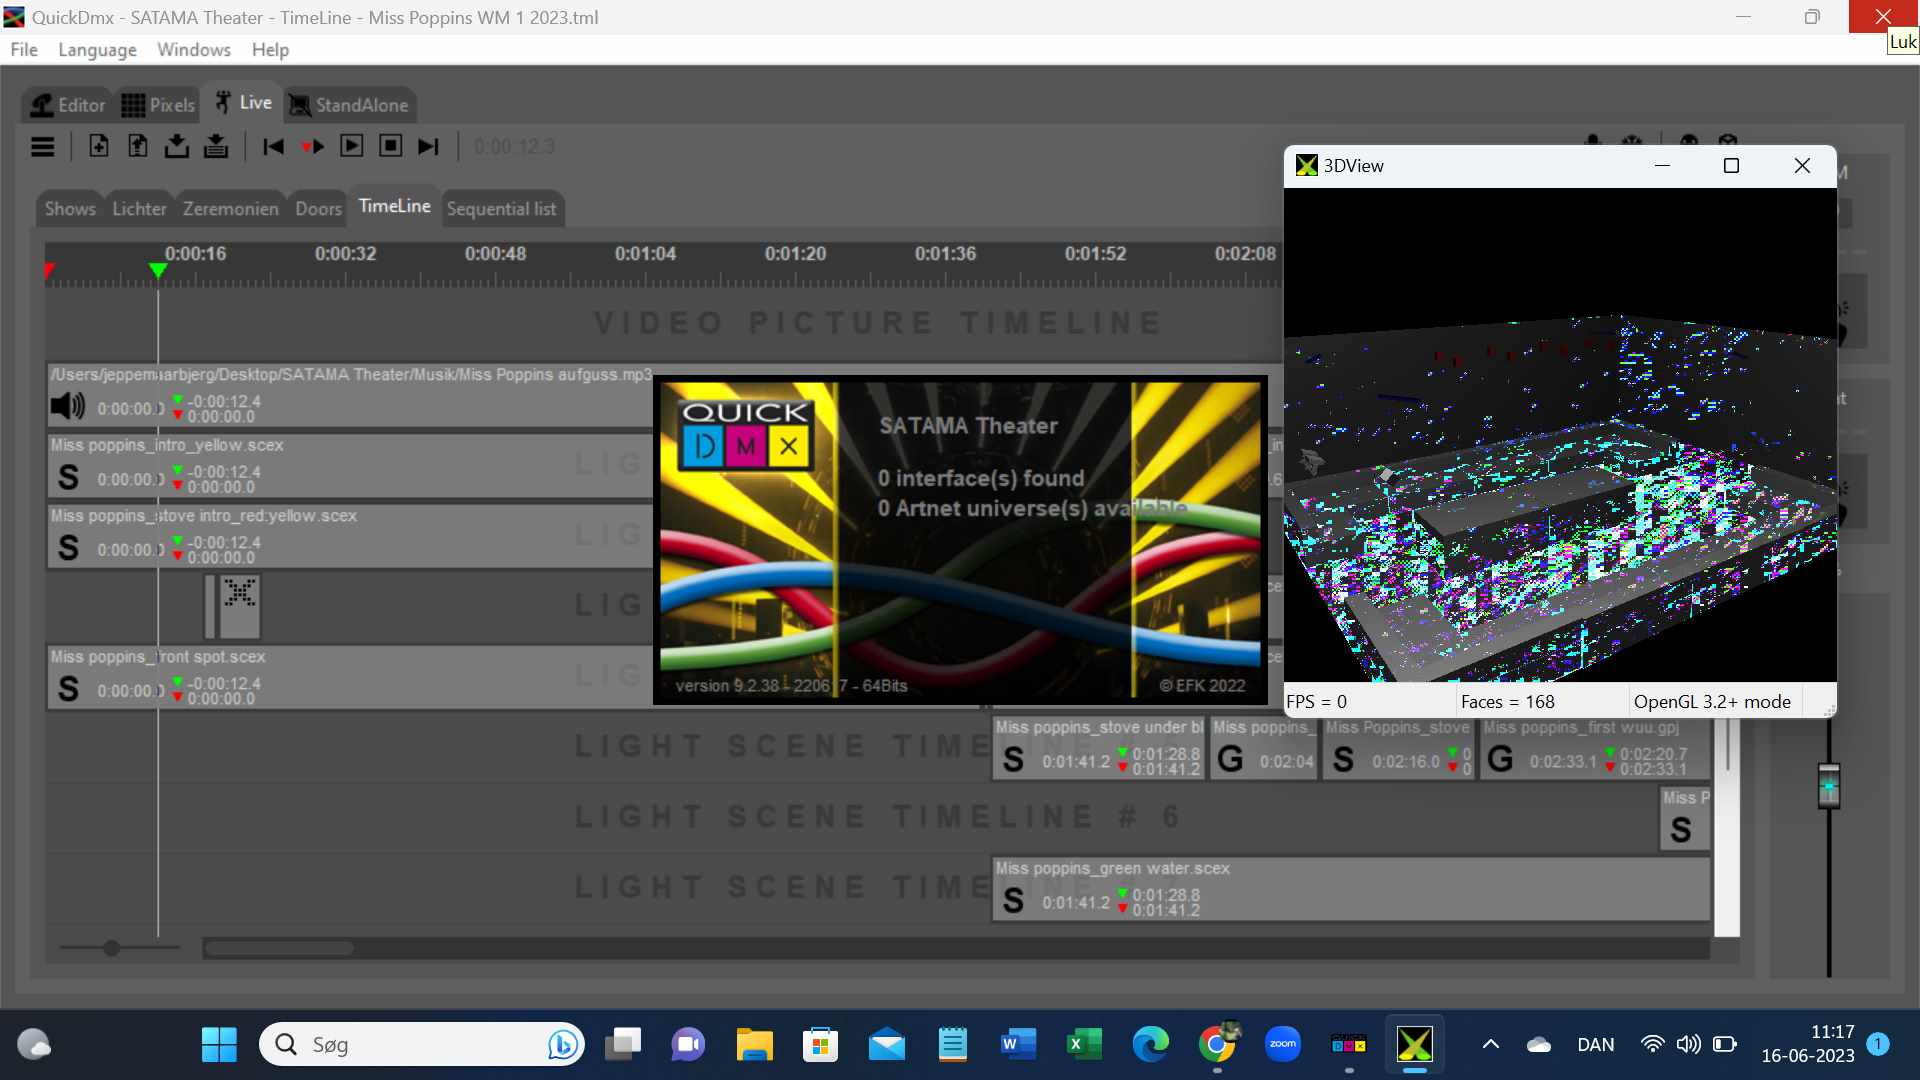Select the Miss Poppins aufguss.mp3 file path text
Image resolution: width=1920 pixels, height=1080 pixels.
351,374
